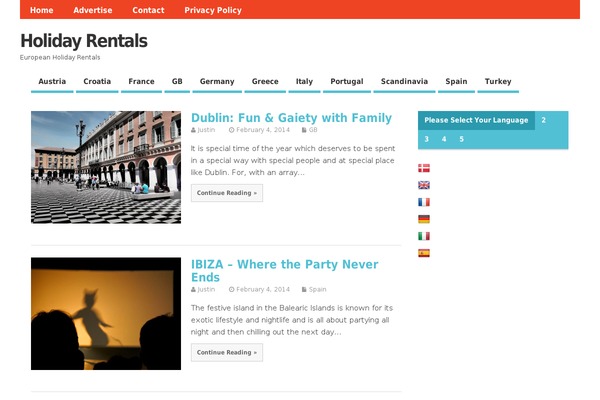Viewport: 600px width, 400px height.
Task: Open the Privacy Policy page
Action: pos(213,10)
